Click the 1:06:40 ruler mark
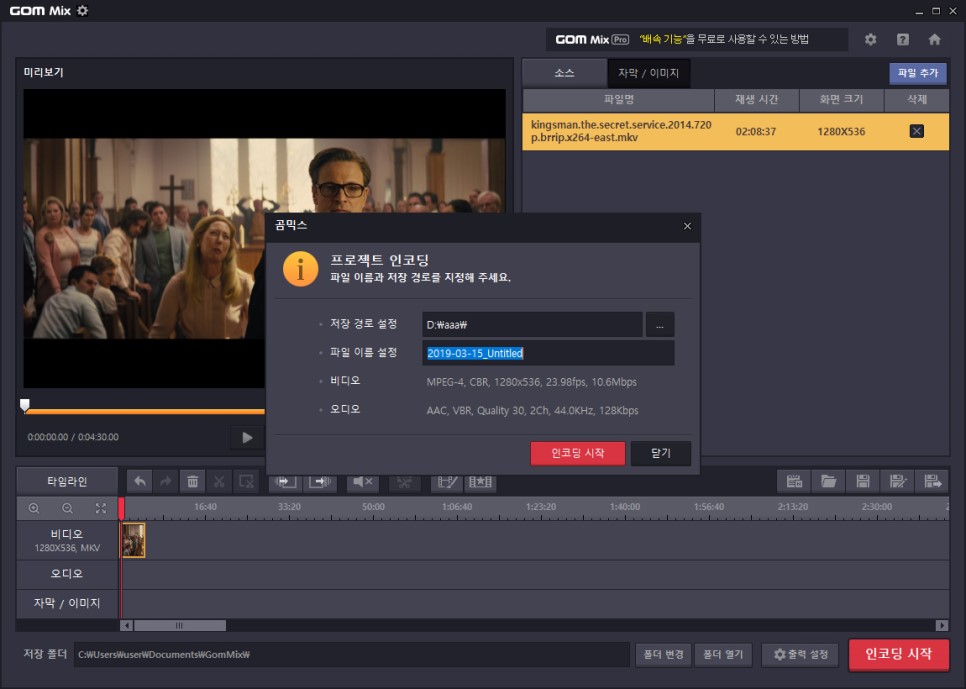 pos(457,507)
